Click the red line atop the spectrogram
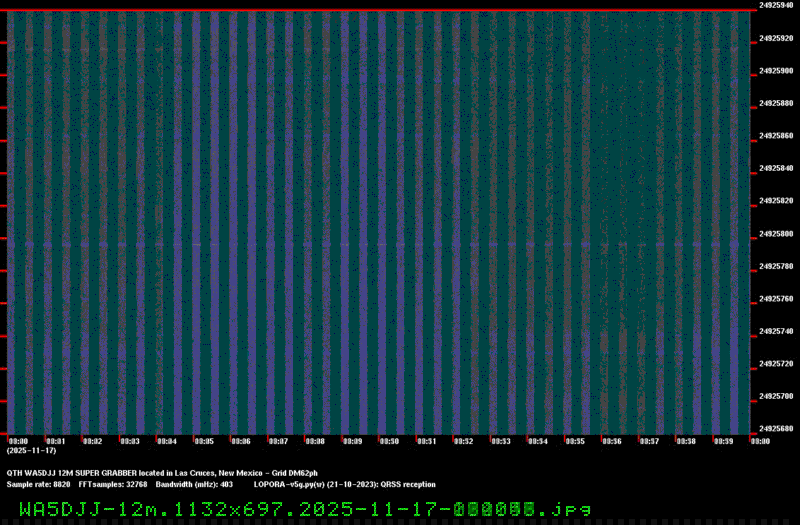The image size is (800, 525). point(375,11)
